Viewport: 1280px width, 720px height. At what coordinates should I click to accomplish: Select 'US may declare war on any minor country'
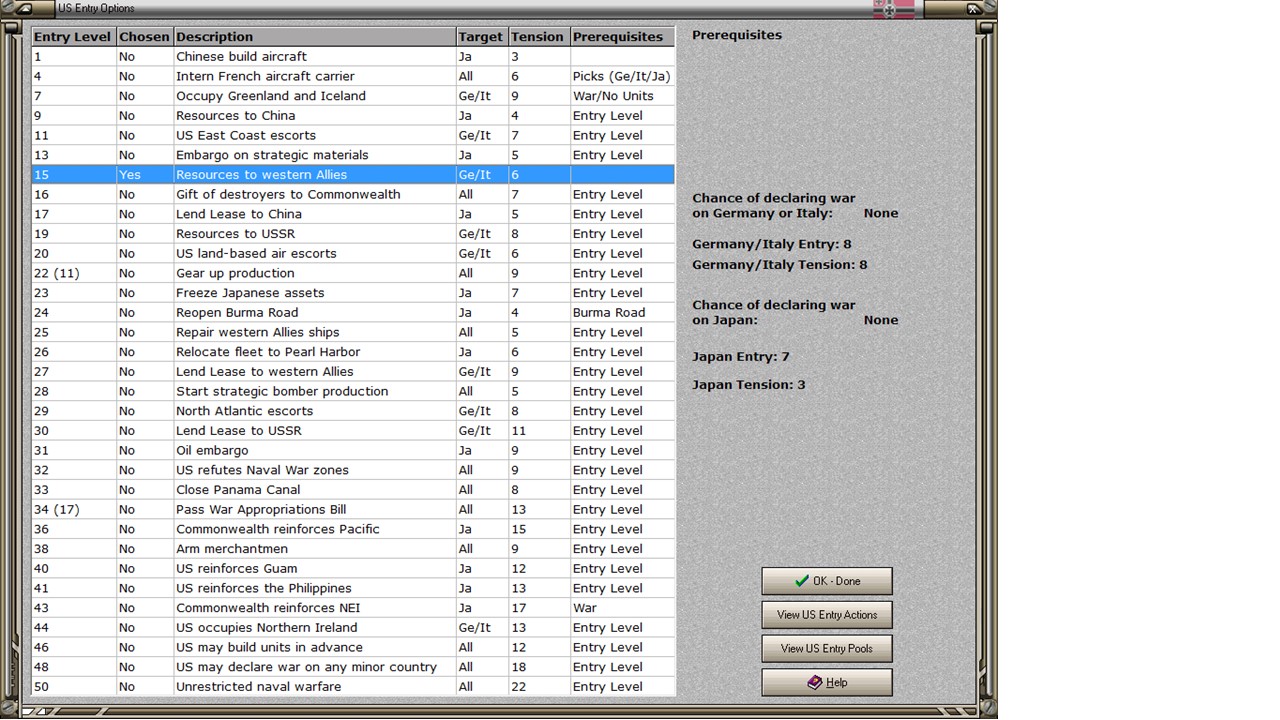[353, 667]
